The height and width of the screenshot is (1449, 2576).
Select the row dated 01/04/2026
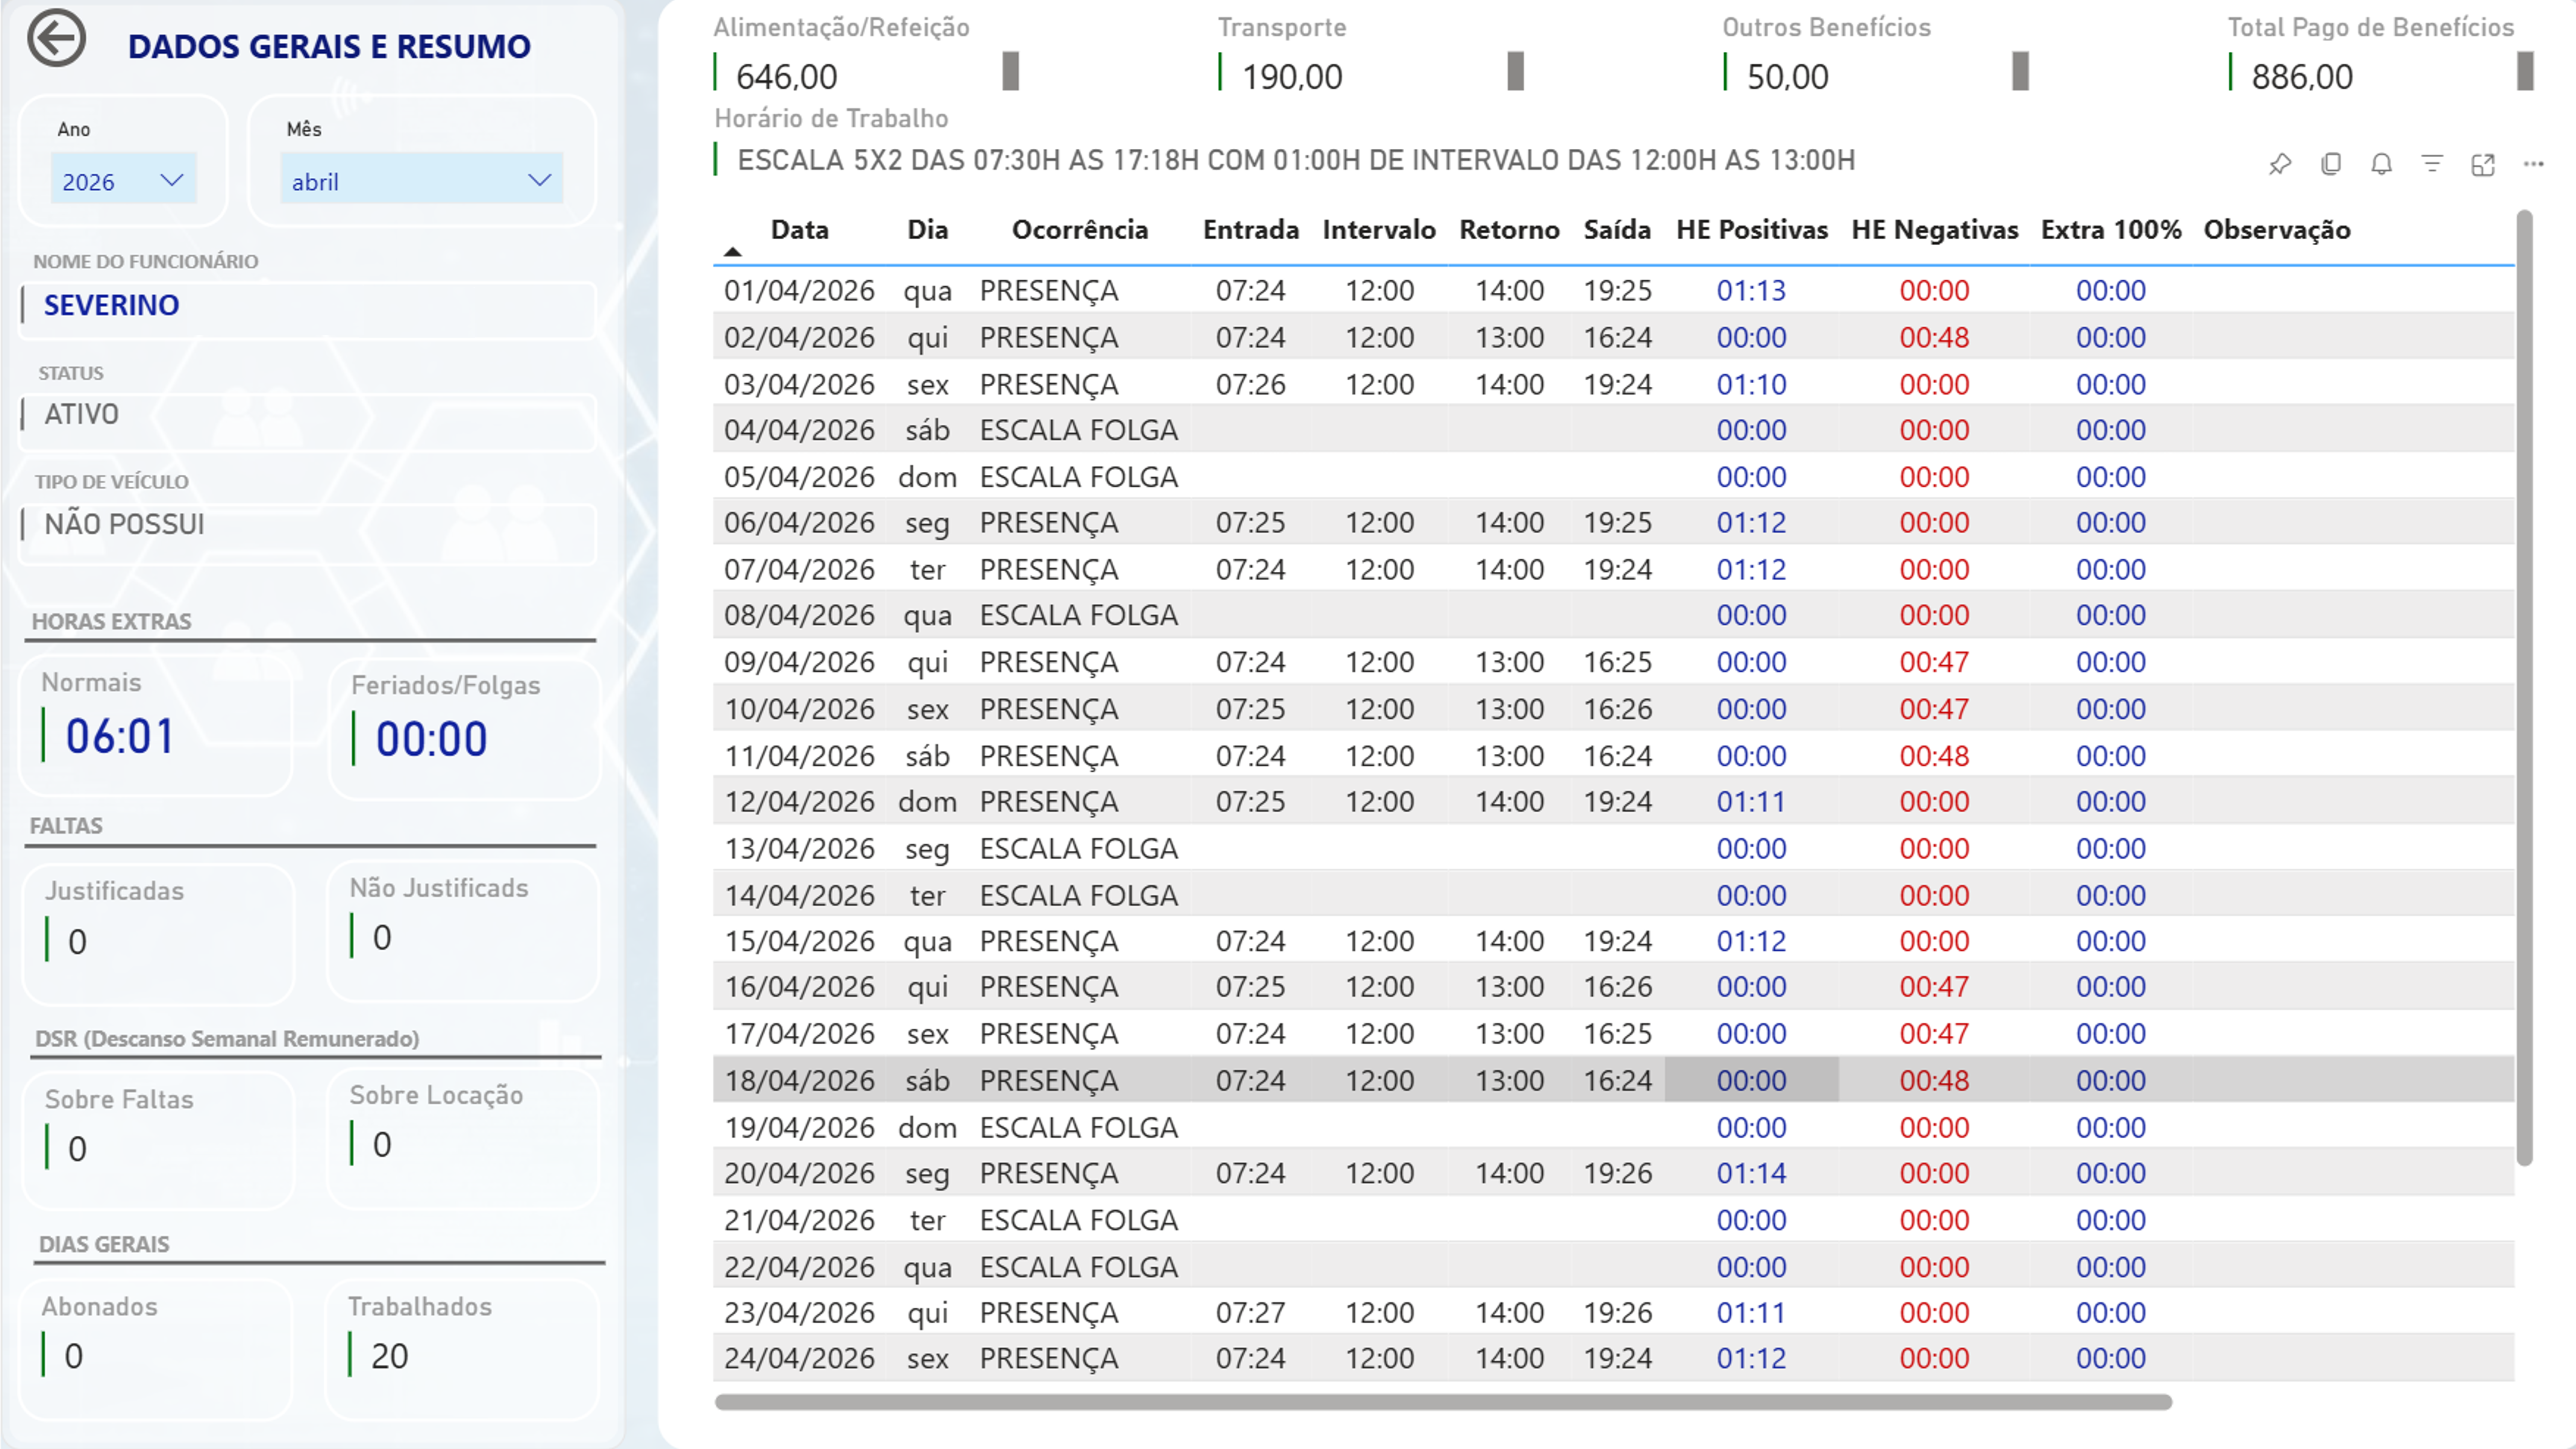point(1613,291)
